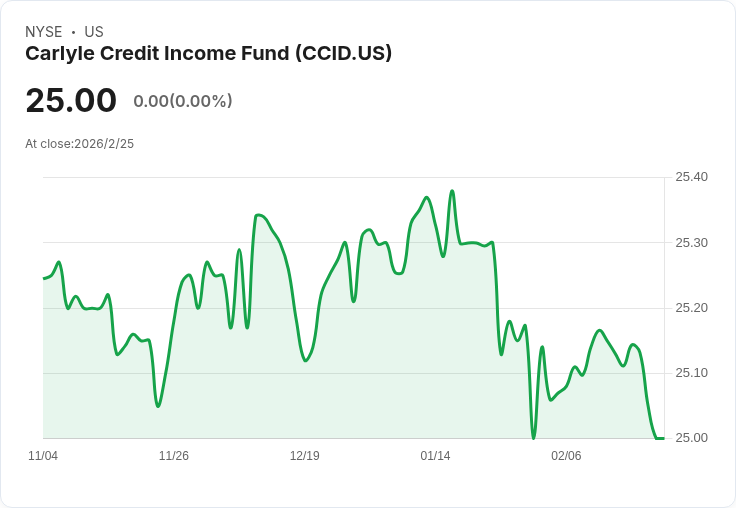The width and height of the screenshot is (736, 508).
Task: Click the Carlyle Credit Income Fund title
Action: tap(208, 54)
